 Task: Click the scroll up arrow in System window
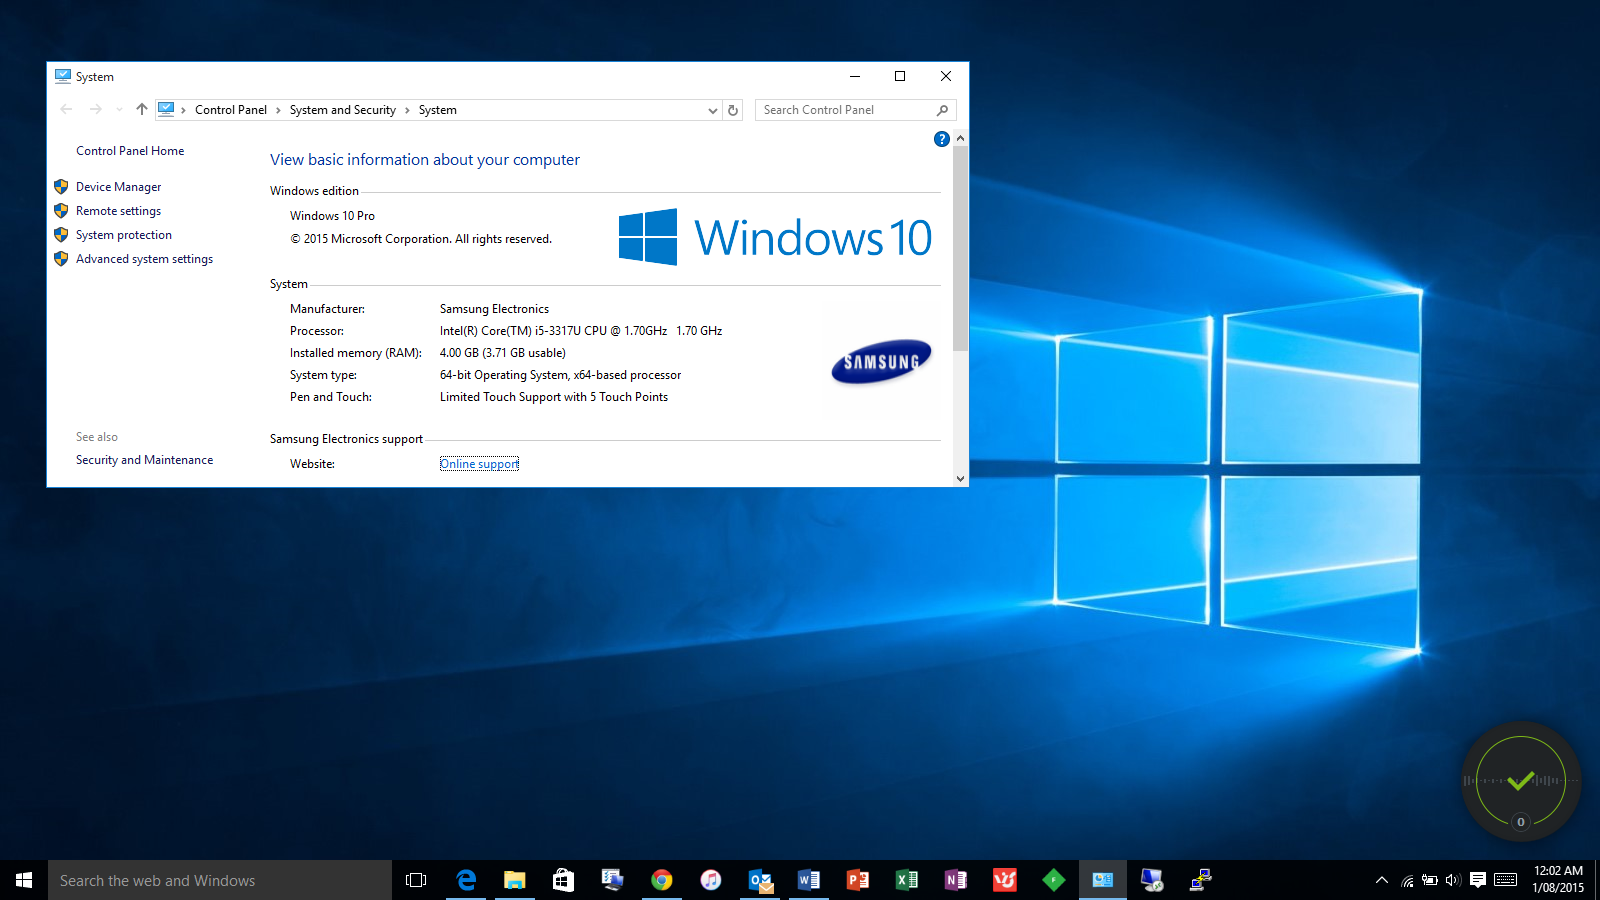point(960,138)
